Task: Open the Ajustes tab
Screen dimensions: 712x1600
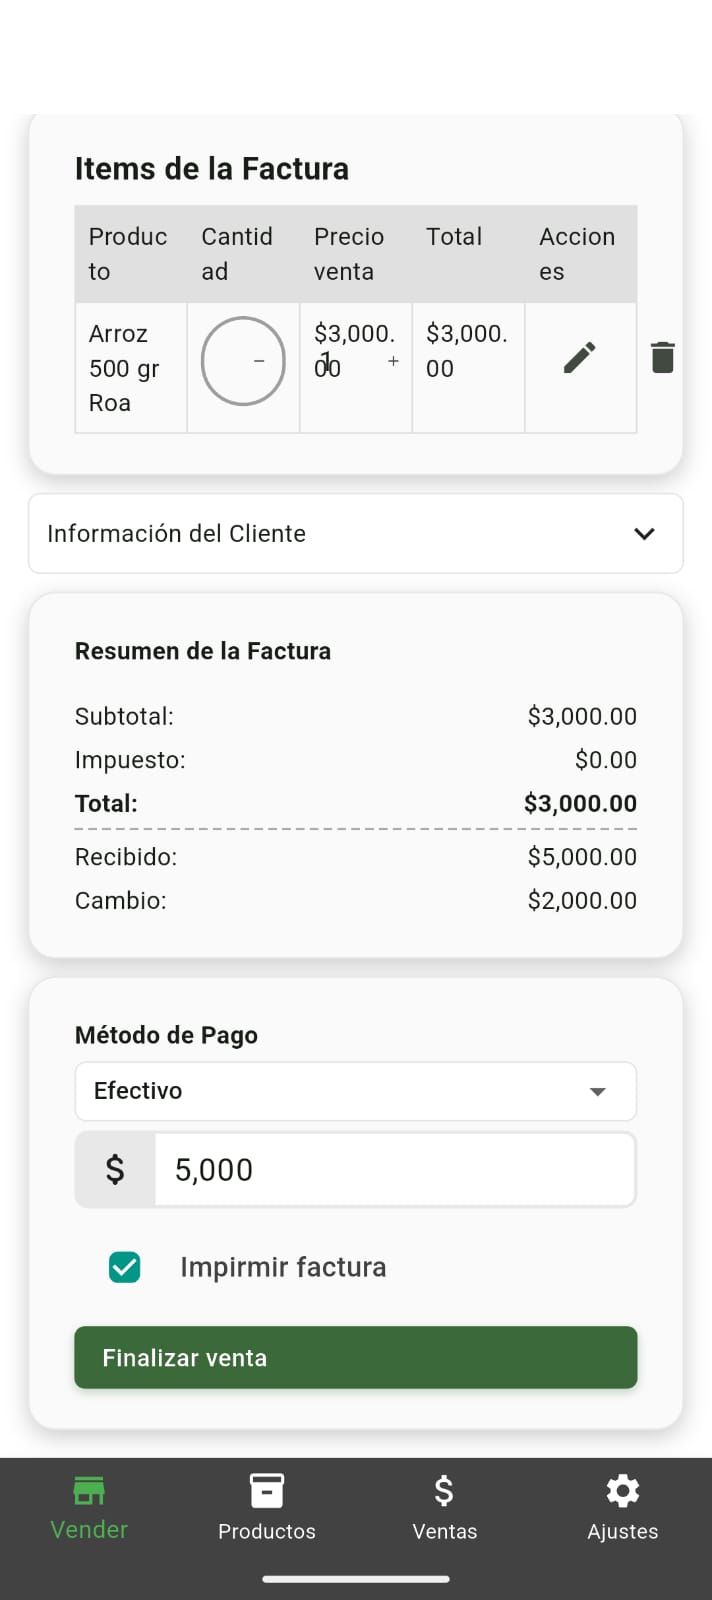Action: [x=622, y=1507]
